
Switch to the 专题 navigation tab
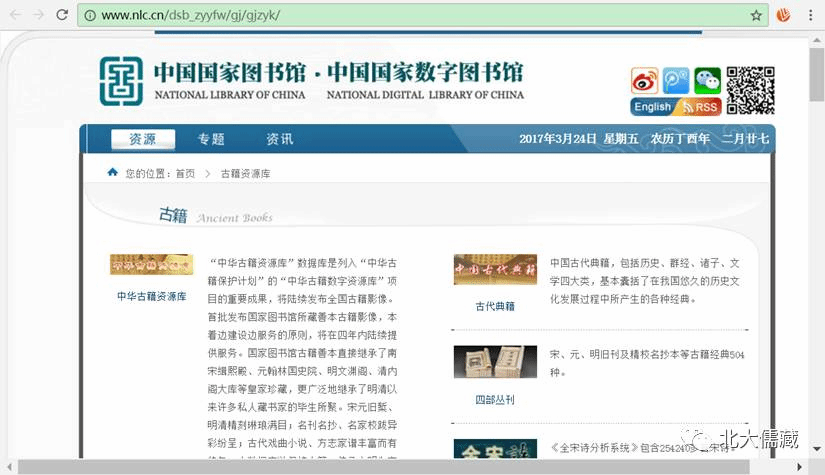coord(211,139)
